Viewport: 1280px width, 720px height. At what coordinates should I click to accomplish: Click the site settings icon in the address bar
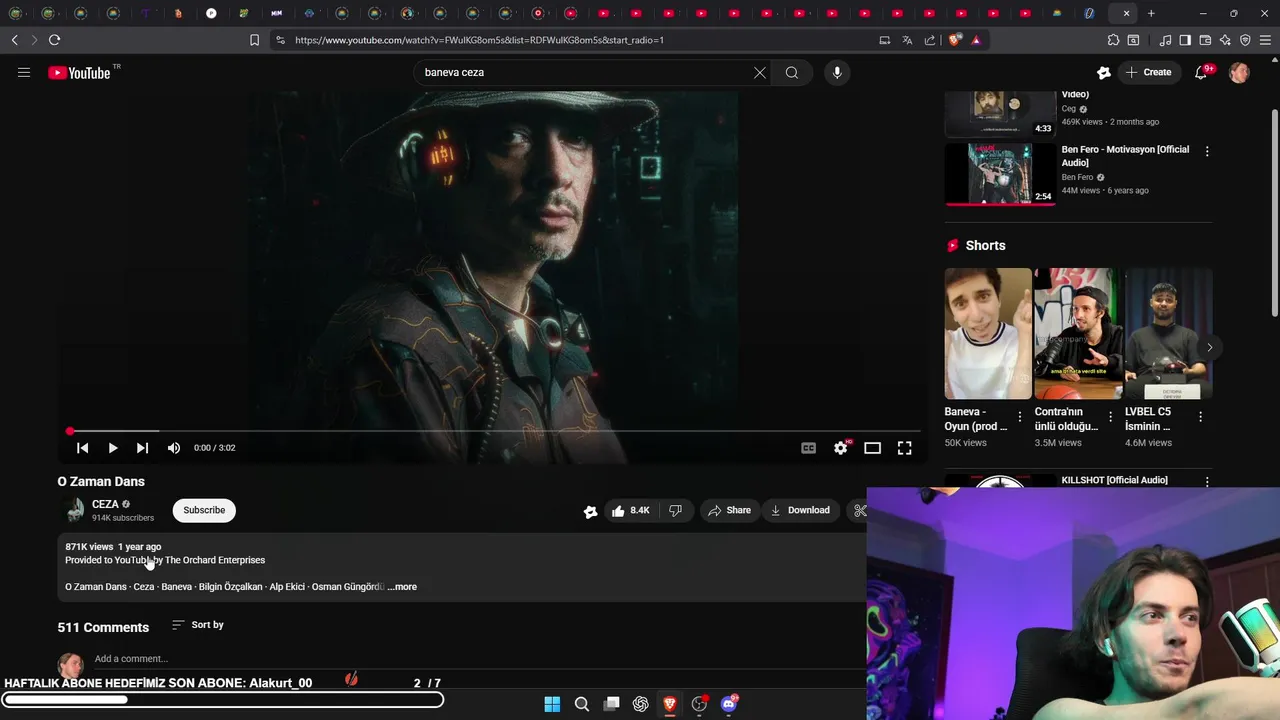pos(280,40)
